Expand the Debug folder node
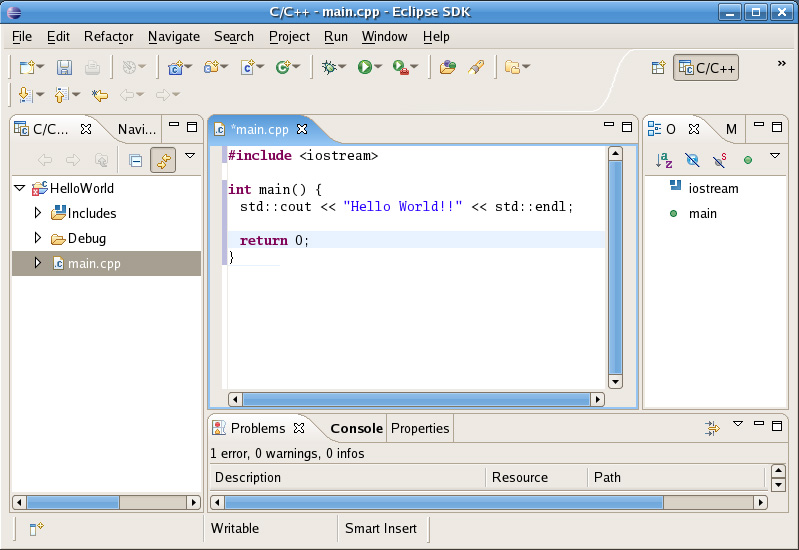Screen dimensions: 799x550 (38, 238)
